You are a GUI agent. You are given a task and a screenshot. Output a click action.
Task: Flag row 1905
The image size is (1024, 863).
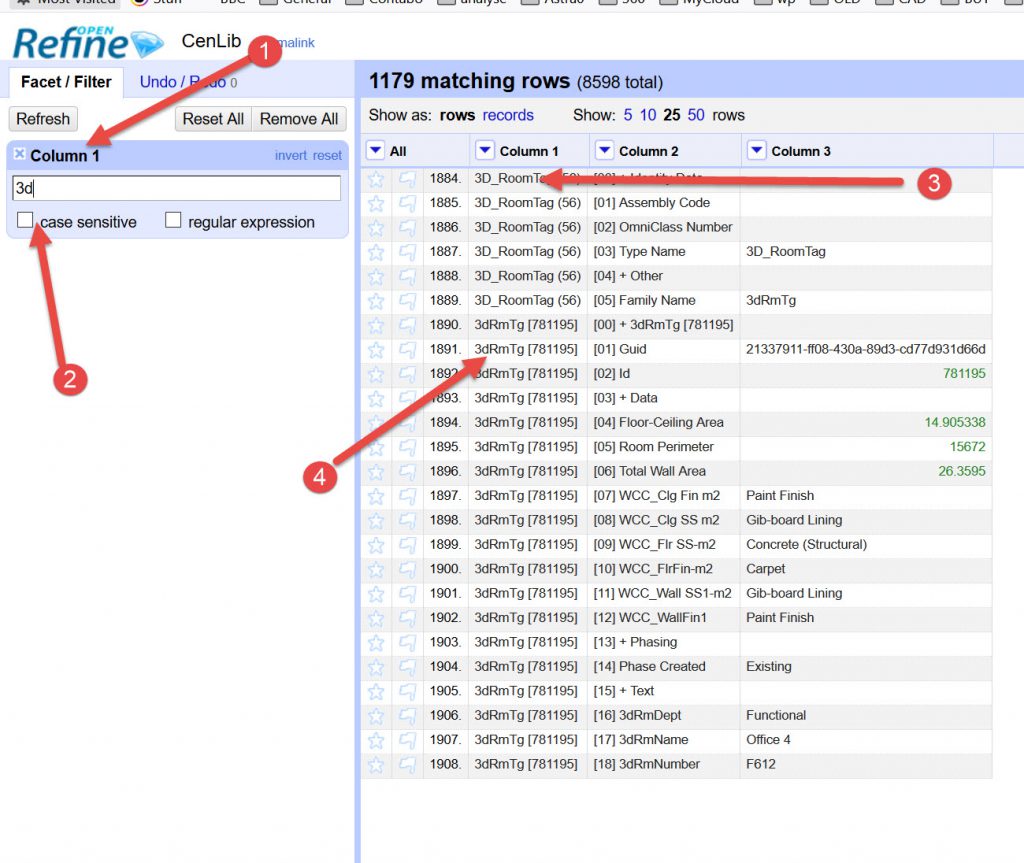pos(407,691)
